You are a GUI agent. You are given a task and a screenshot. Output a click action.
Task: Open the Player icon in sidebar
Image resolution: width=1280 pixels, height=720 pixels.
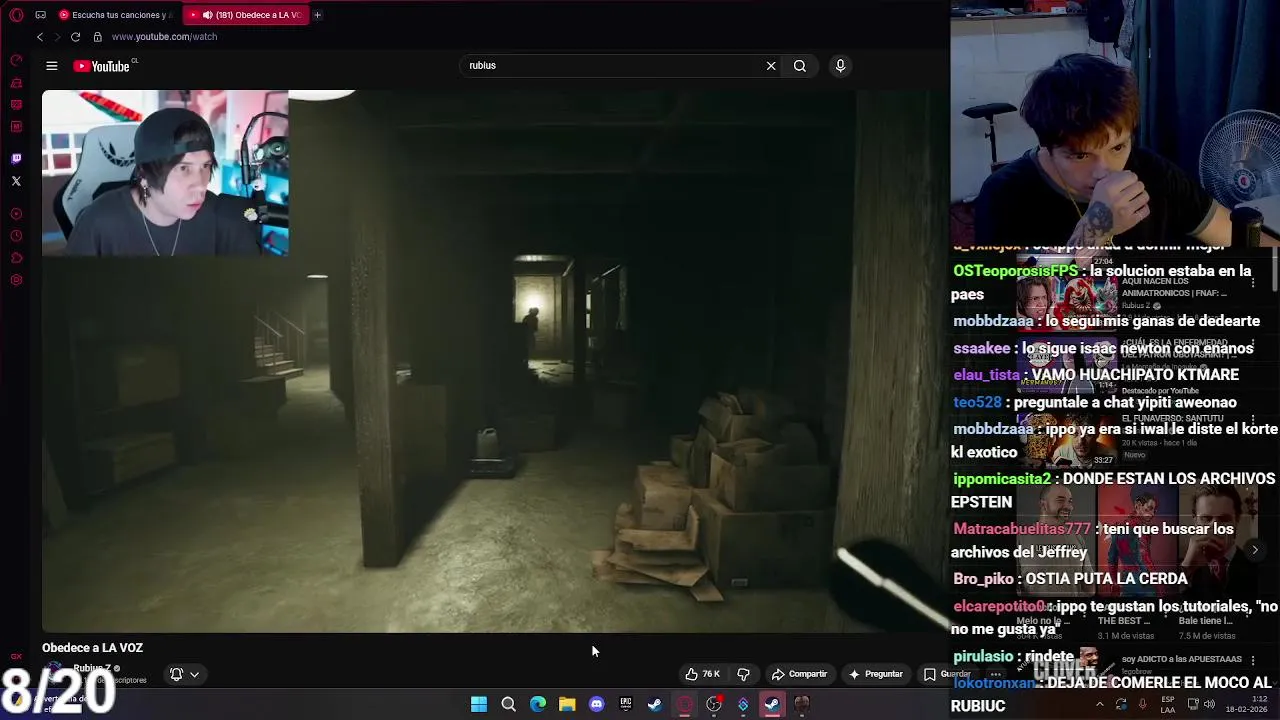16,214
